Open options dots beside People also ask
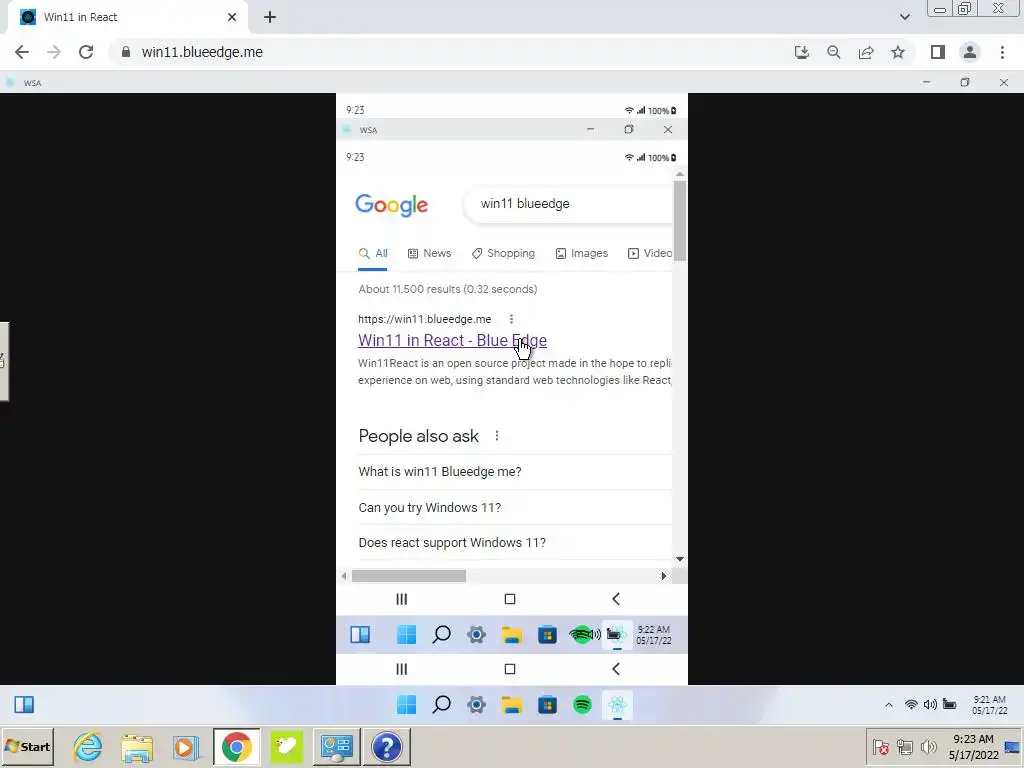The height and width of the screenshot is (768, 1024). pyautogui.click(x=497, y=436)
